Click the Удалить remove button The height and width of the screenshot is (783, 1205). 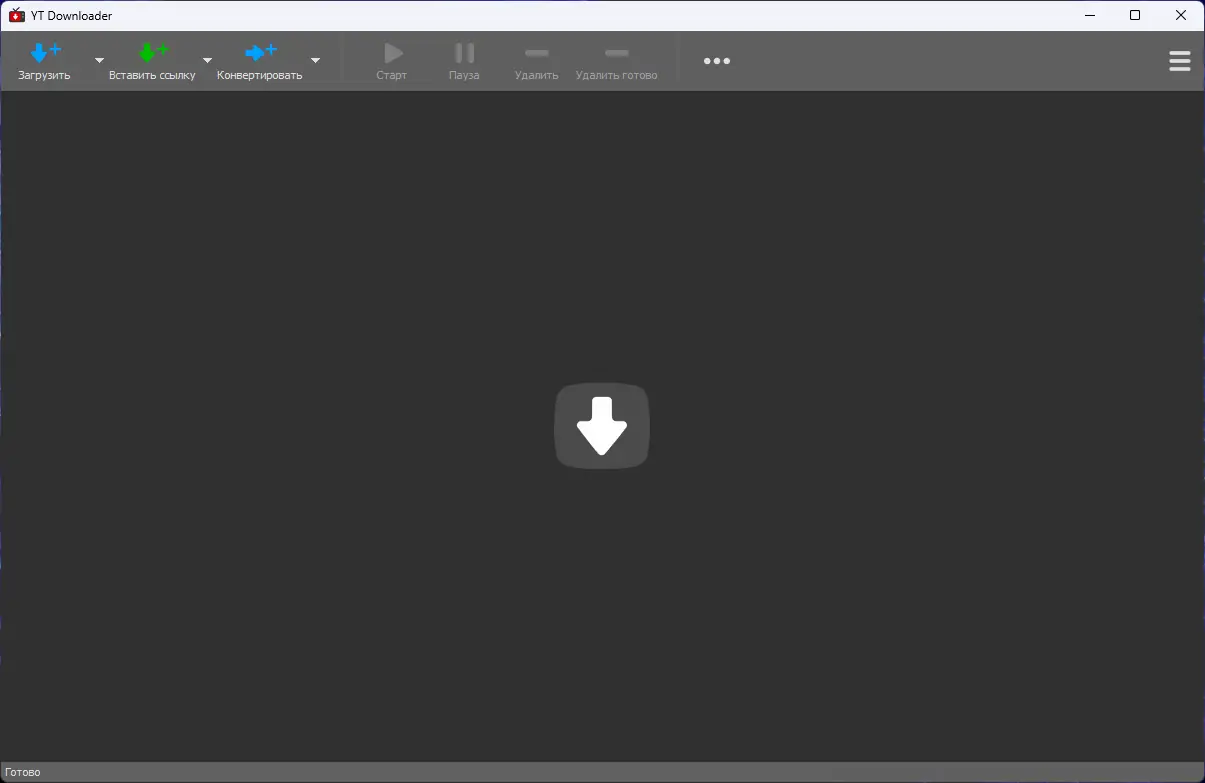tap(536, 61)
